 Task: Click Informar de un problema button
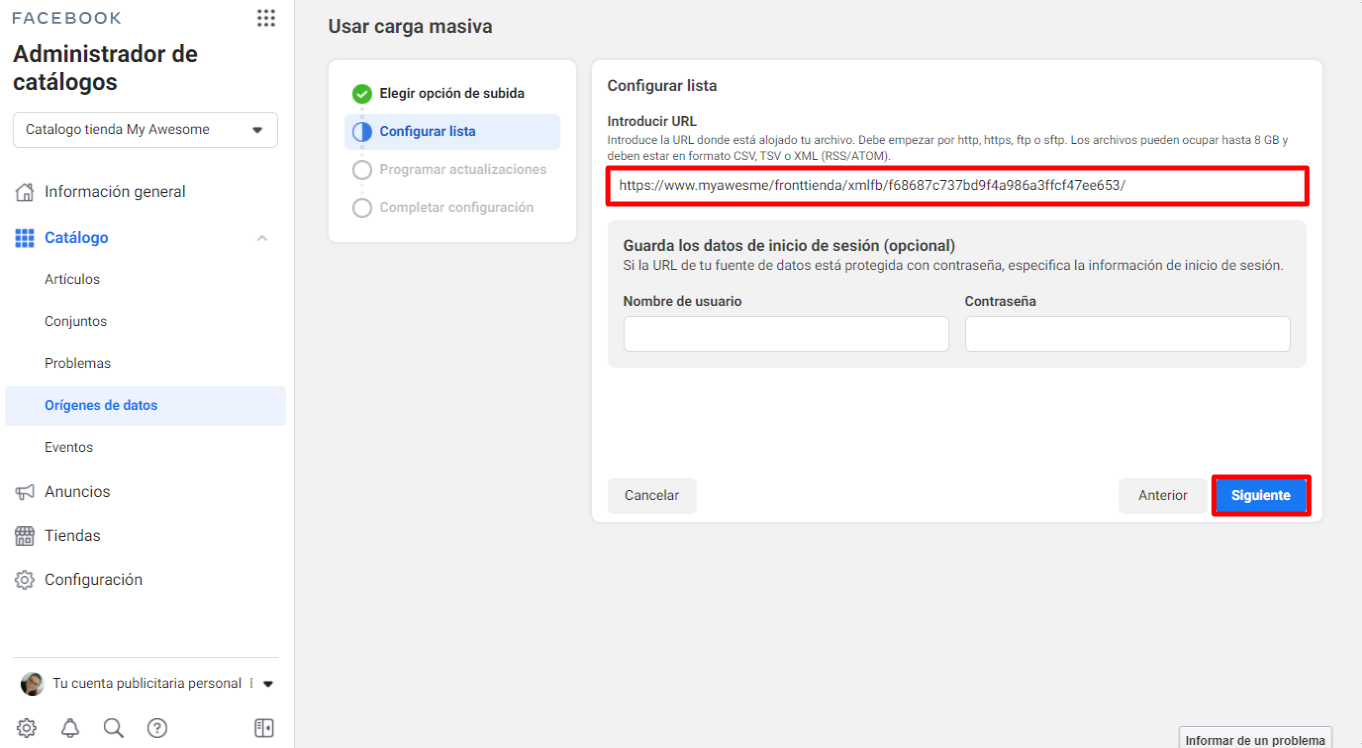point(1255,740)
